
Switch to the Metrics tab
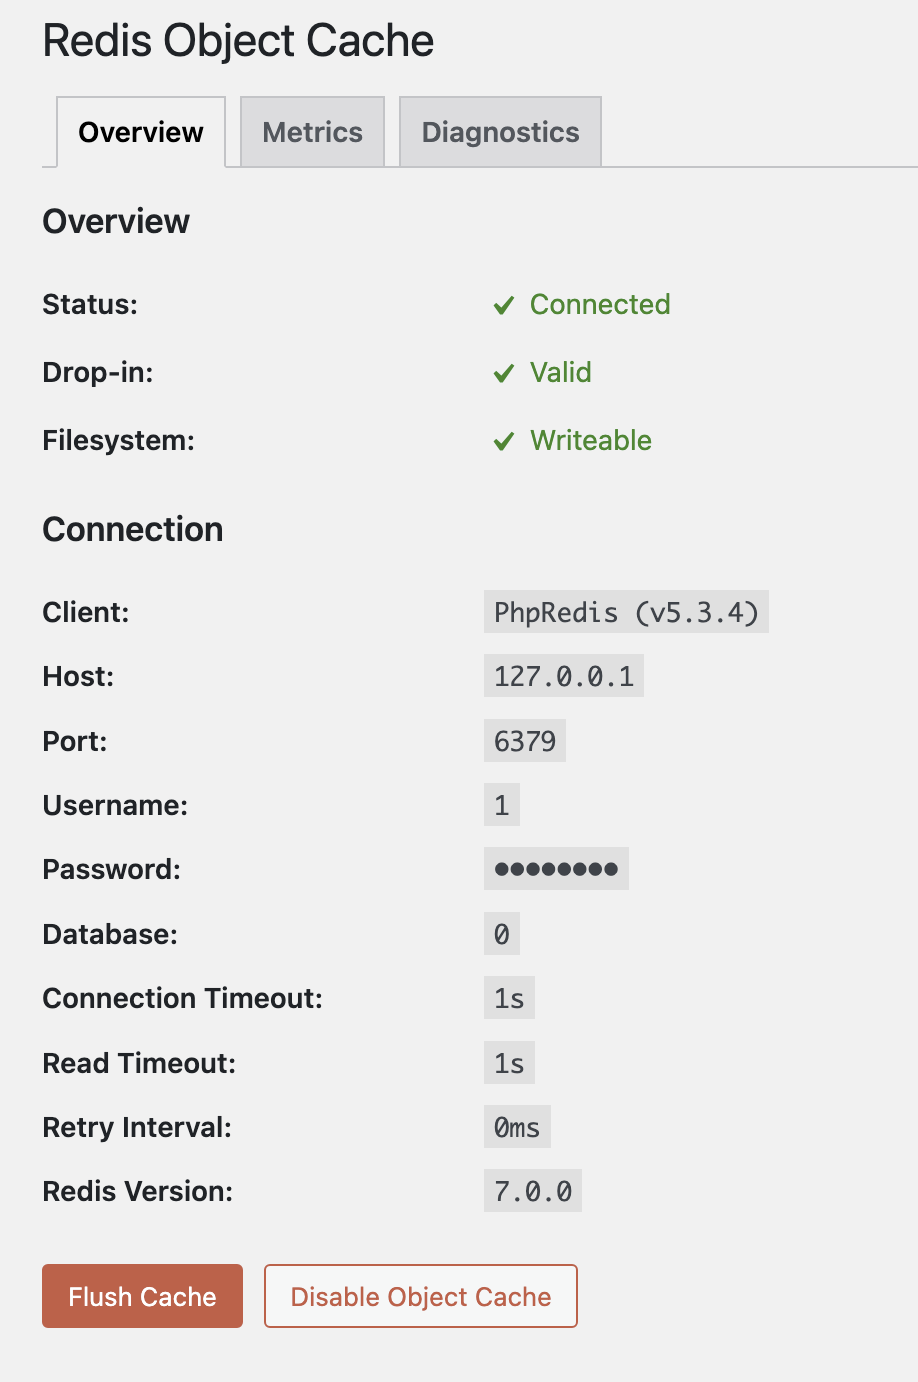[312, 132]
